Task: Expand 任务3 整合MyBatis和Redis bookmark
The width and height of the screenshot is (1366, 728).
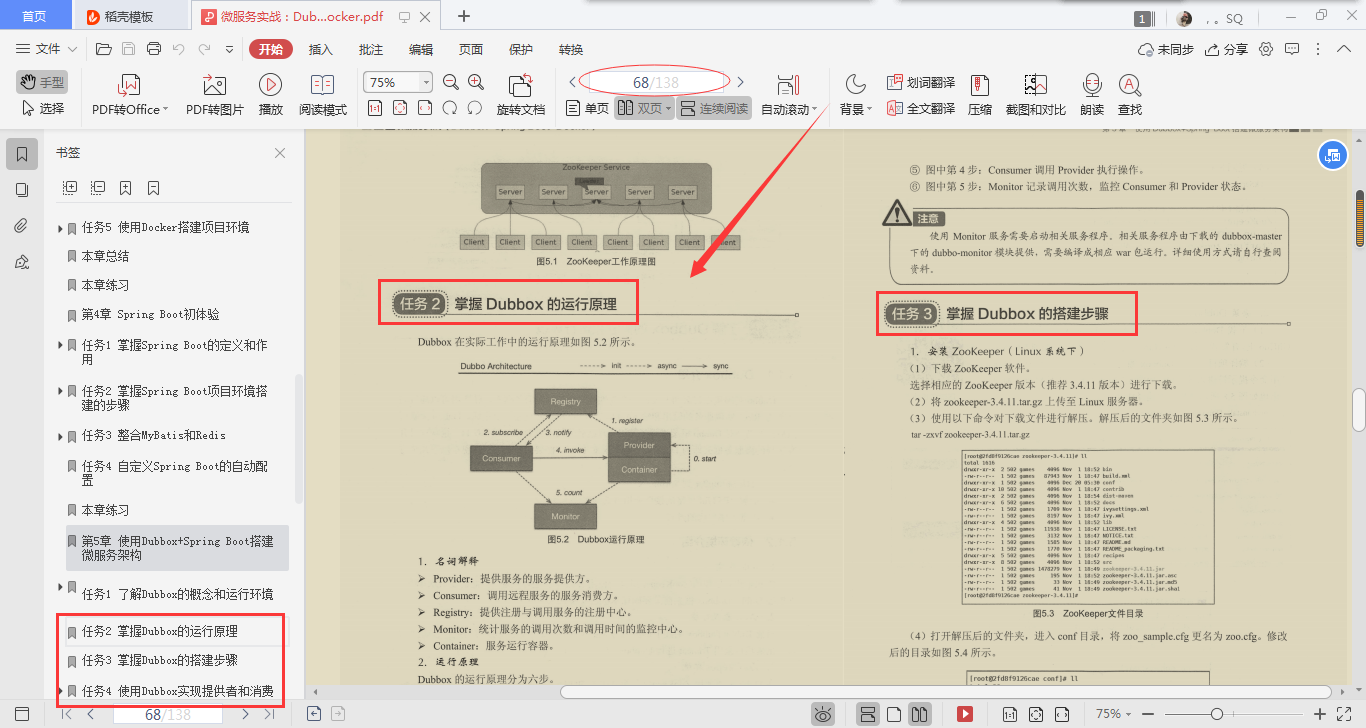Action: [61, 436]
